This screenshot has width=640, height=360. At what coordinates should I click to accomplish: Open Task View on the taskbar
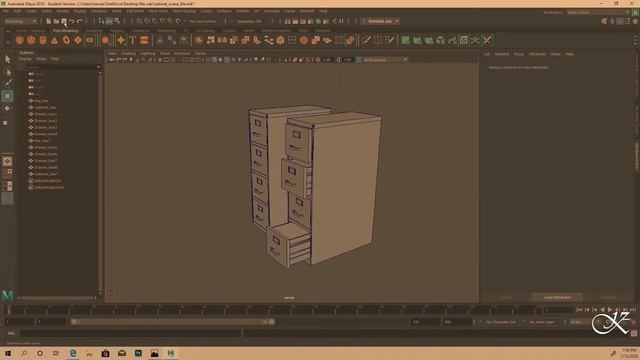click(x=56, y=353)
